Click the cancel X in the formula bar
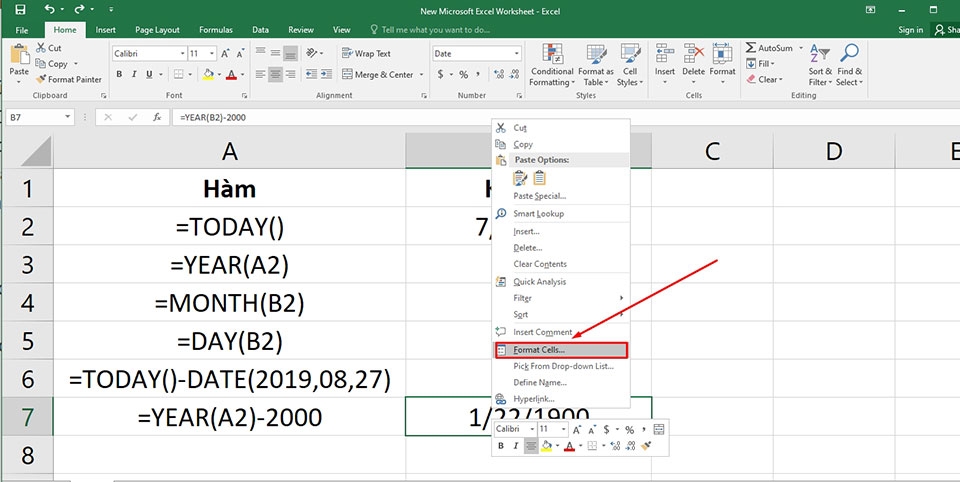Screen dimensions: 960x482 point(108,117)
